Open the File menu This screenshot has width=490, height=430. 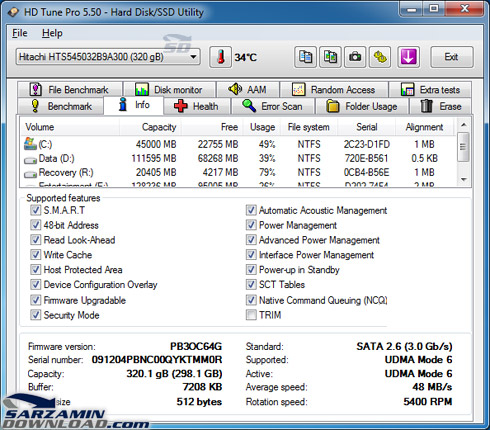pyautogui.click(x=20, y=33)
